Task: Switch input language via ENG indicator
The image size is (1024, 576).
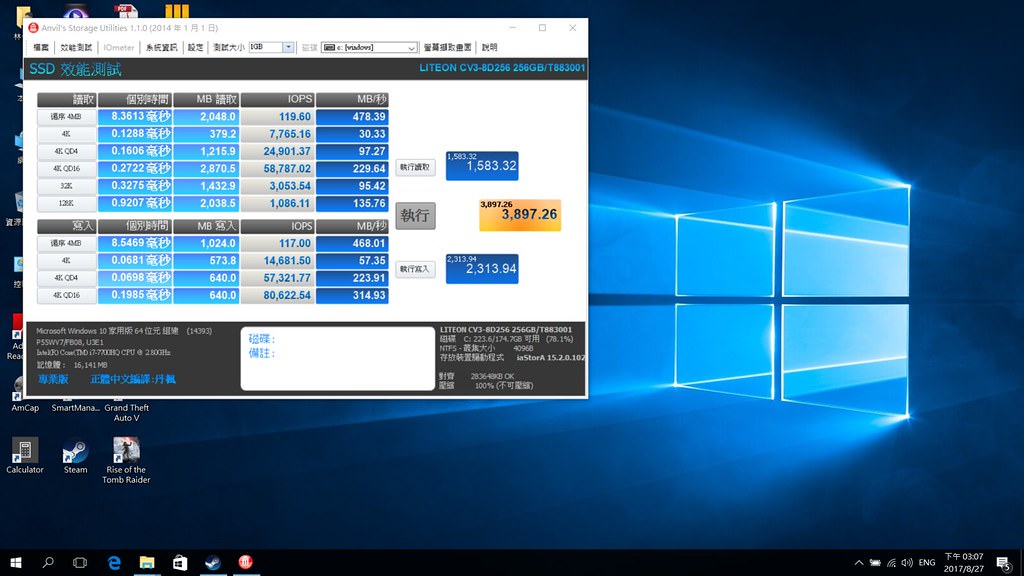Action: 927,562
